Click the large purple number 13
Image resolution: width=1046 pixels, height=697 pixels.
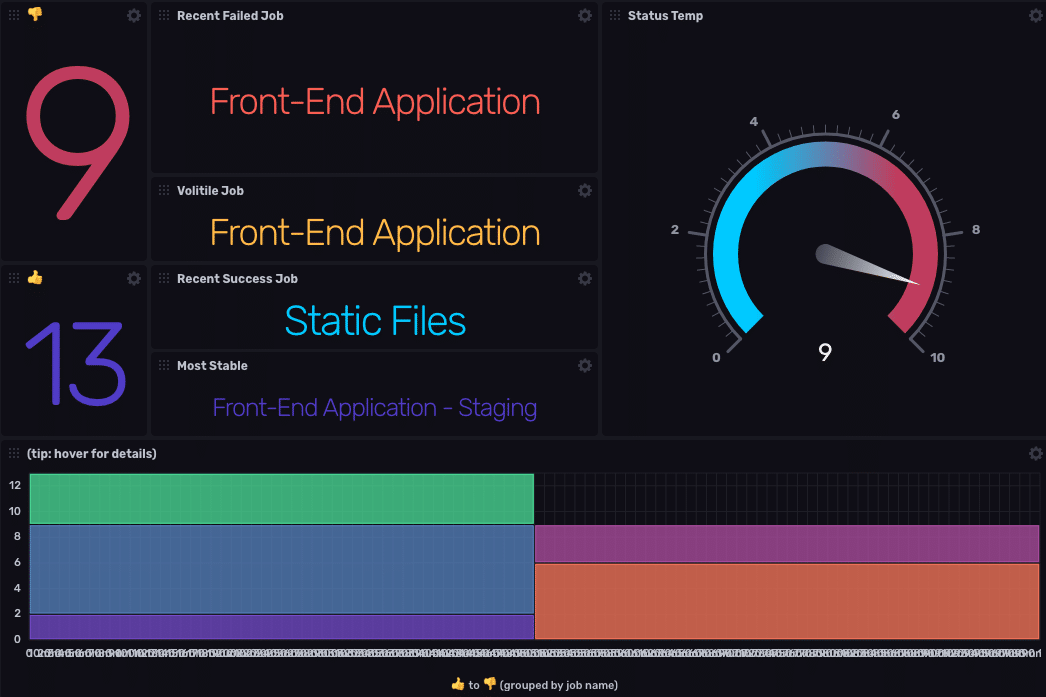[x=75, y=364]
